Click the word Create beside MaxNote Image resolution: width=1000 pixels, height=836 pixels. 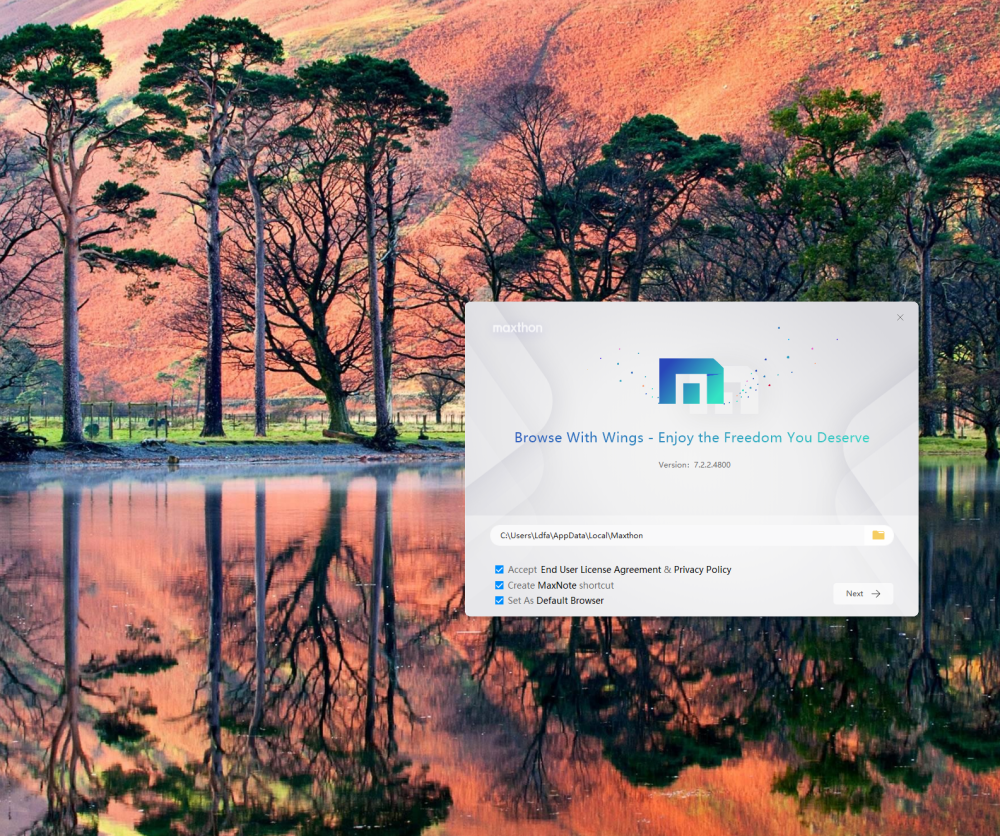(521, 585)
